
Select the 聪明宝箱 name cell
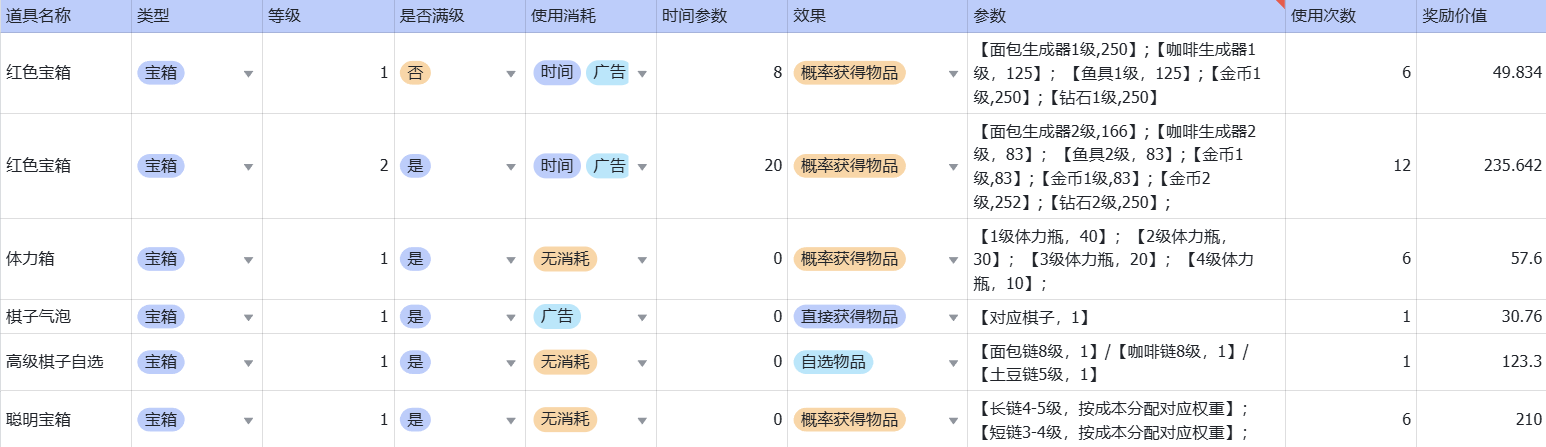tap(66, 420)
